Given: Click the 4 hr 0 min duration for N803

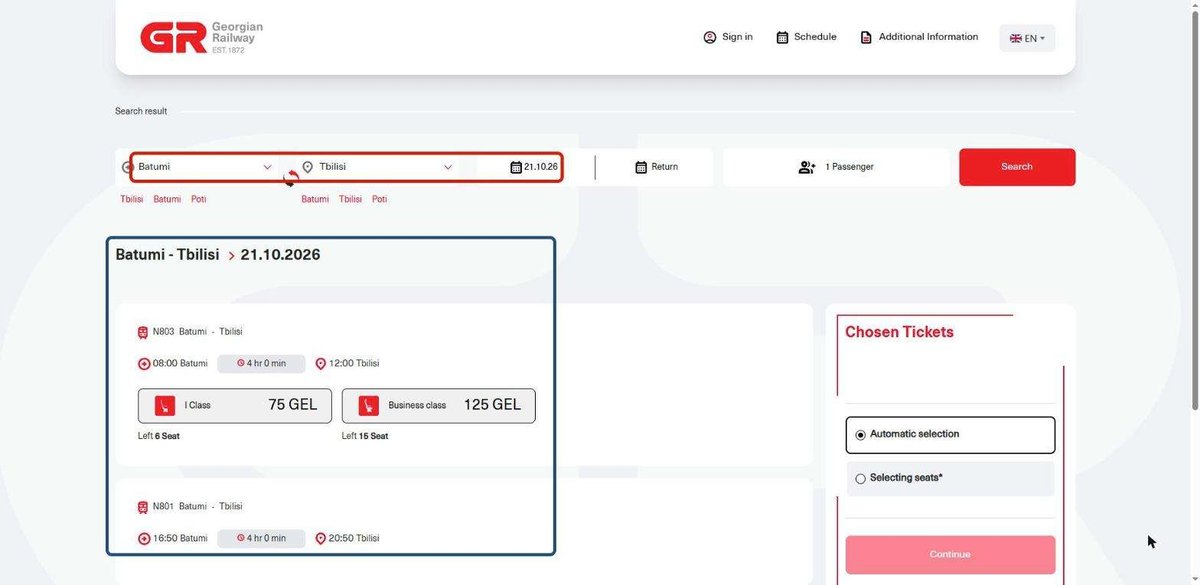Looking at the screenshot, I should click(261, 364).
